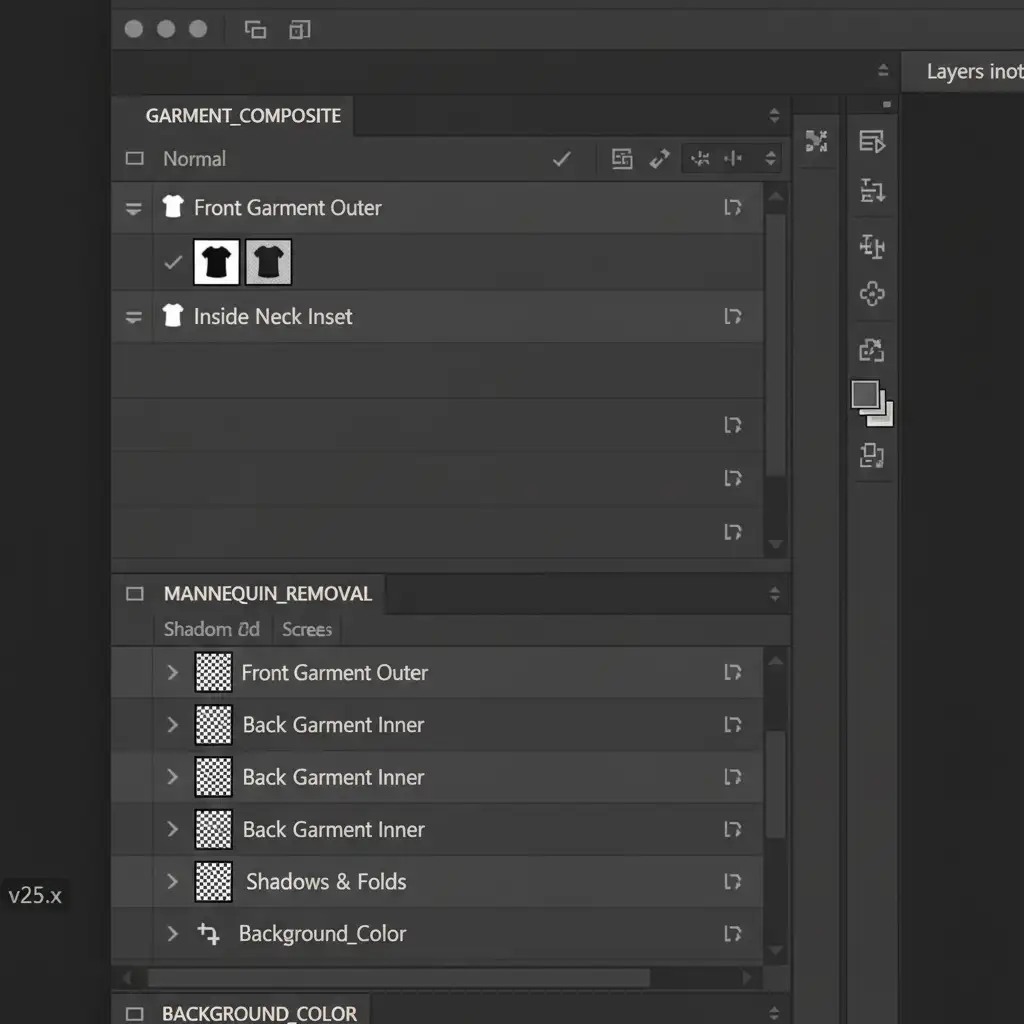Expand the Background_Color layer chevron
This screenshot has height=1024, width=1024.
(x=172, y=934)
